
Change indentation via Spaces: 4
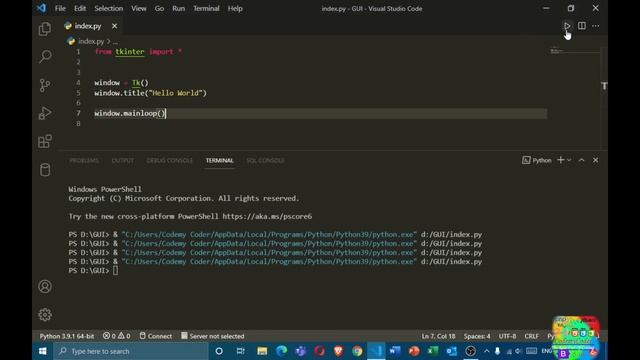477,336
